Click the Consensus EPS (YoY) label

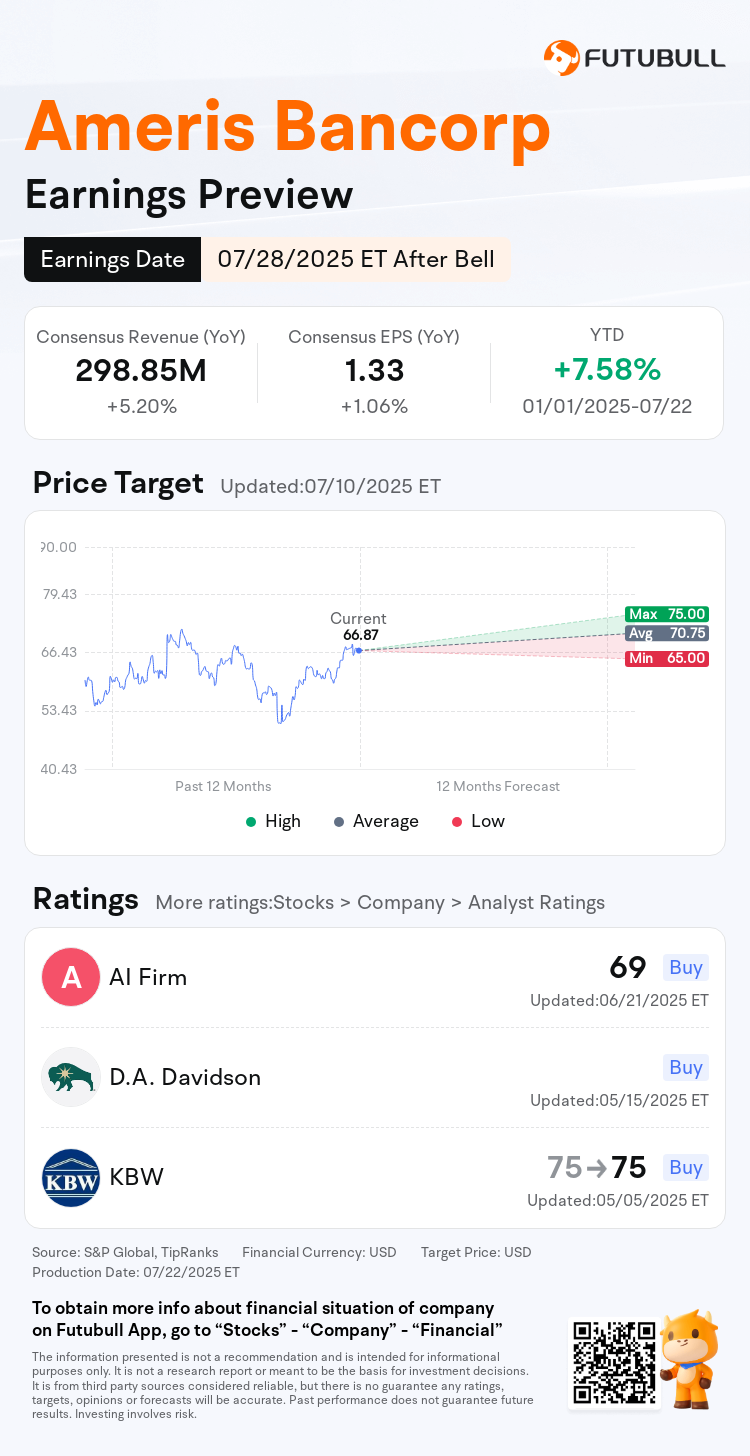coord(374,337)
